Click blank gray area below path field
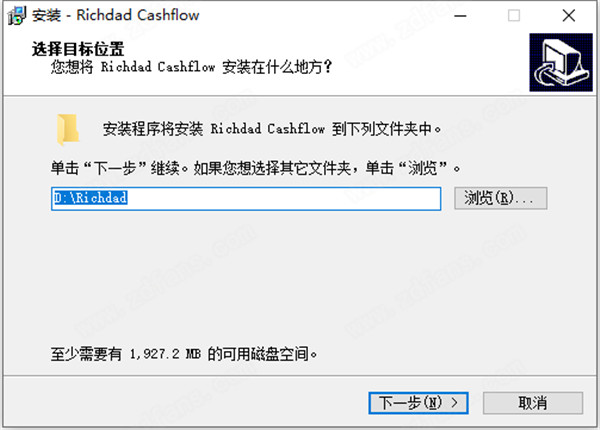The height and width of the screenshot is (430, 600). tap(298, 279)
